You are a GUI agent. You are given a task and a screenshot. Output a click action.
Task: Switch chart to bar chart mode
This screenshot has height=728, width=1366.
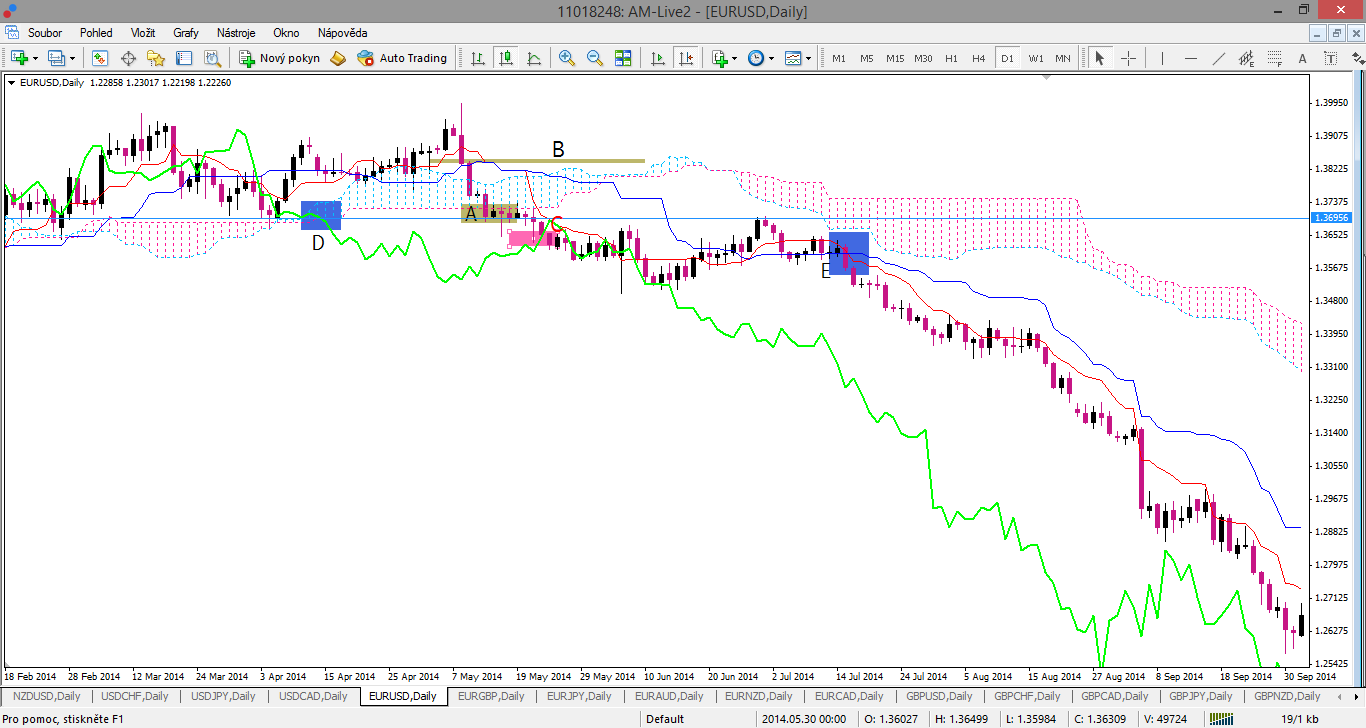tap(478, 58)
